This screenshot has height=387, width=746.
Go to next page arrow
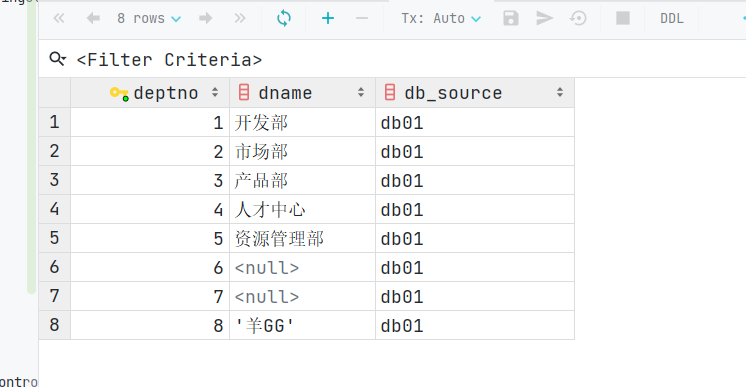(x=206, y=19)
